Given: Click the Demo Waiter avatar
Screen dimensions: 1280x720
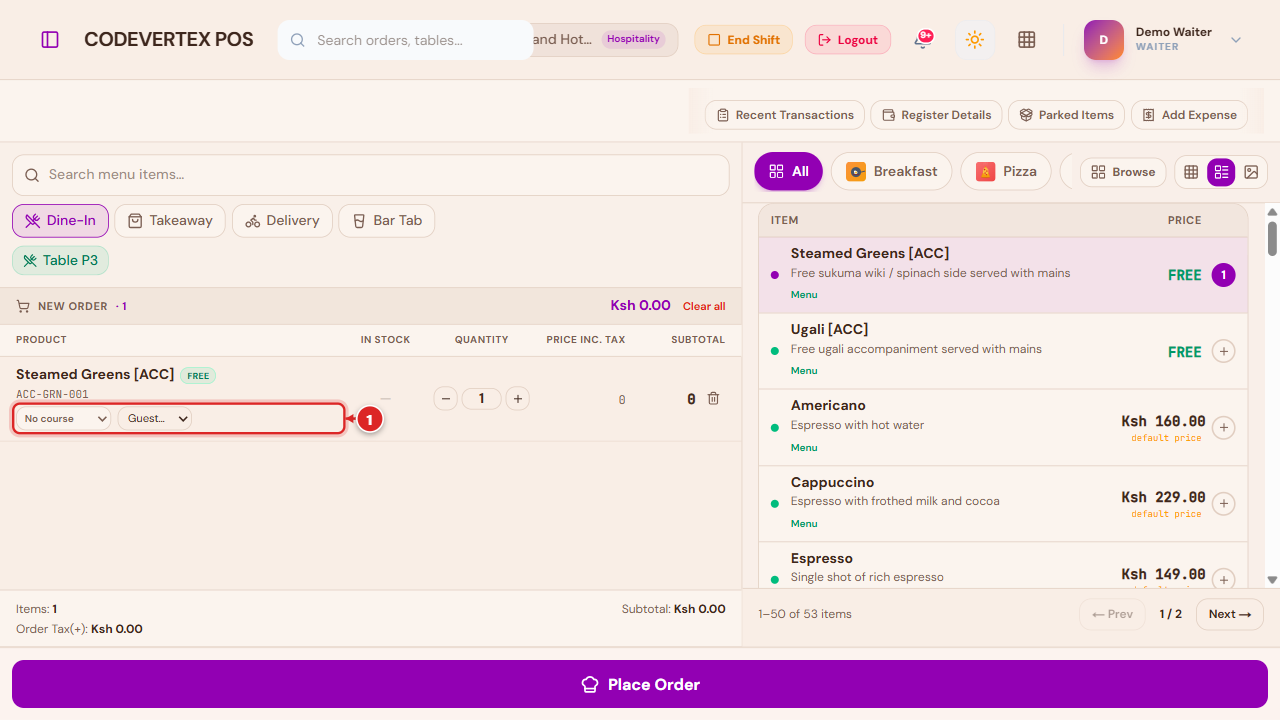Looking at the screenshot, I should [1104, 40].
